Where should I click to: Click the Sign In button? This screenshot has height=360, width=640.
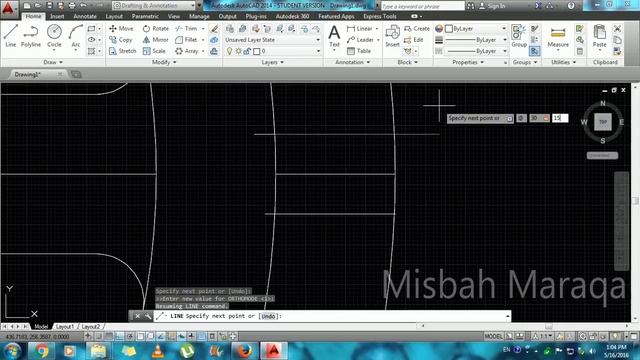pos(492,6)
